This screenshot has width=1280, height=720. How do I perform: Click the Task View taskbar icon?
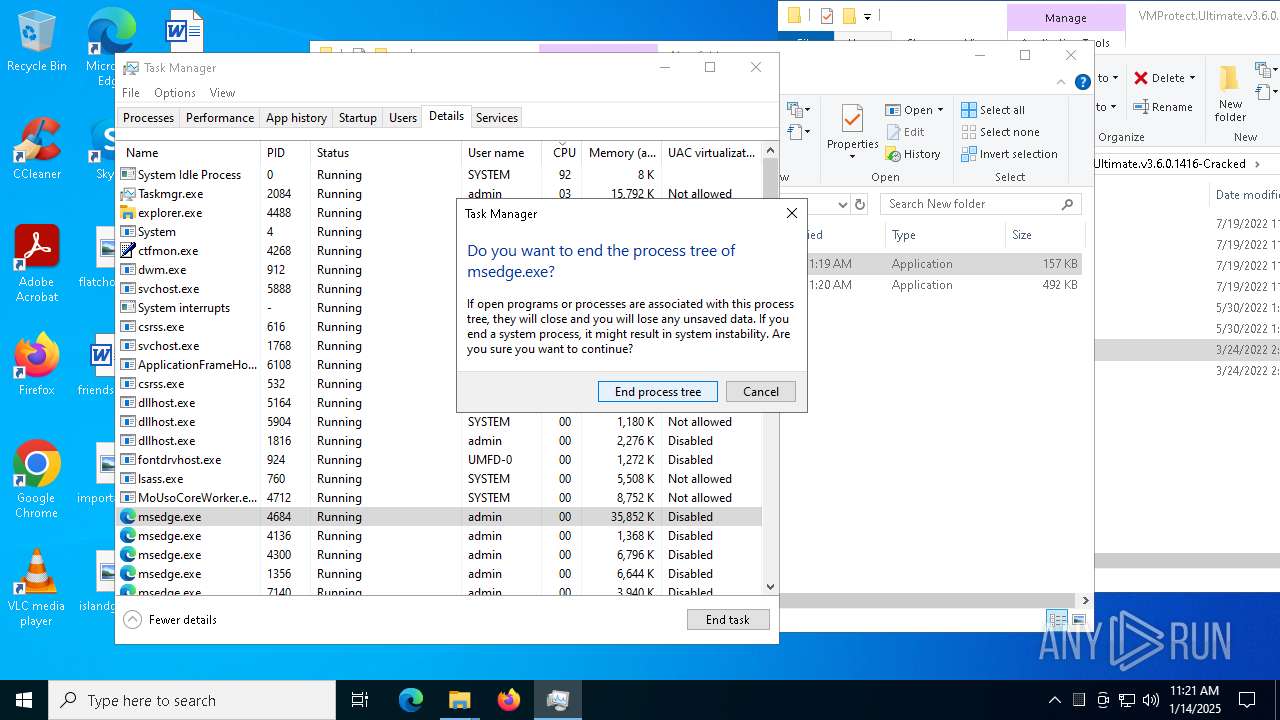point(360,700)
